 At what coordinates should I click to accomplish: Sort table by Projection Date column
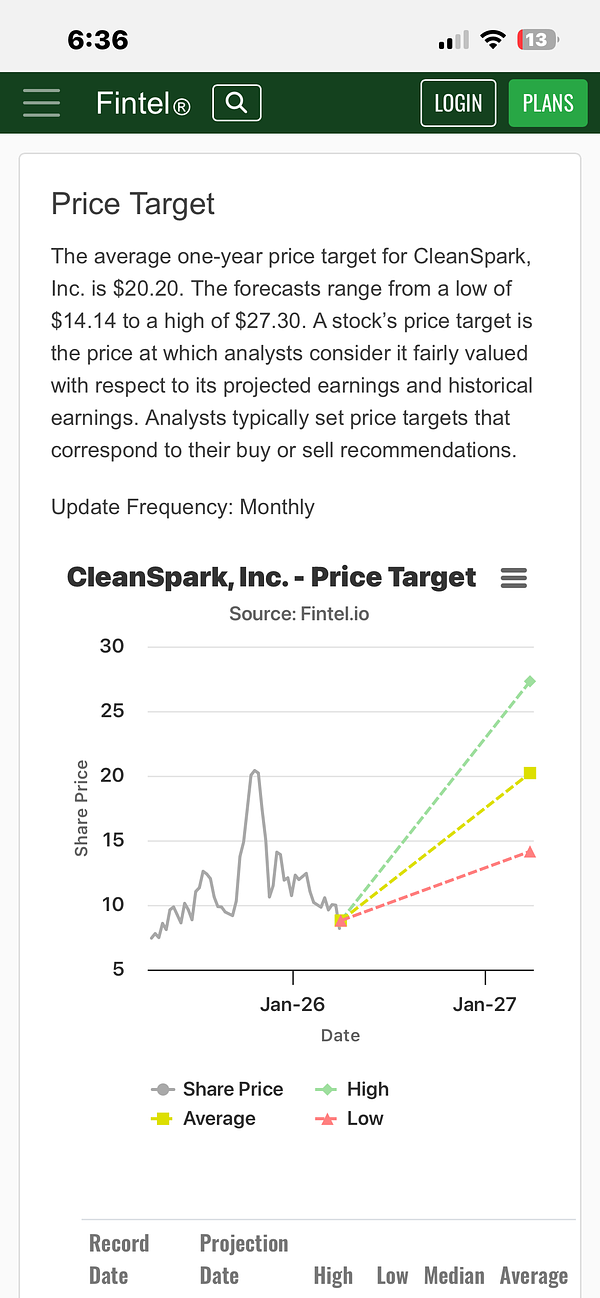(x=243, y=1259)
